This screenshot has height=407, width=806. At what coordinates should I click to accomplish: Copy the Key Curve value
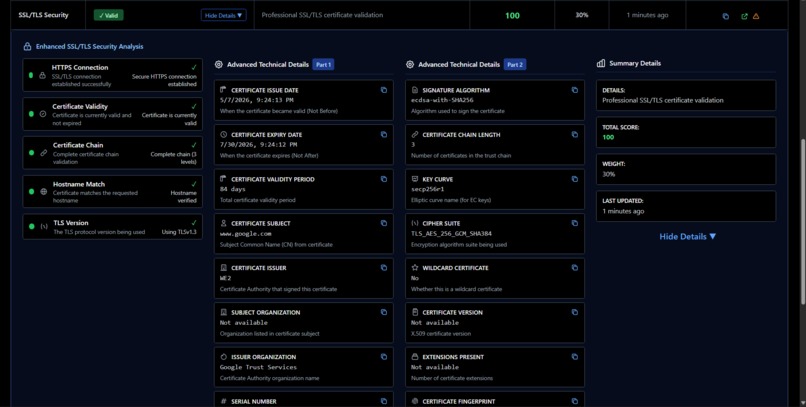point(575,179)
